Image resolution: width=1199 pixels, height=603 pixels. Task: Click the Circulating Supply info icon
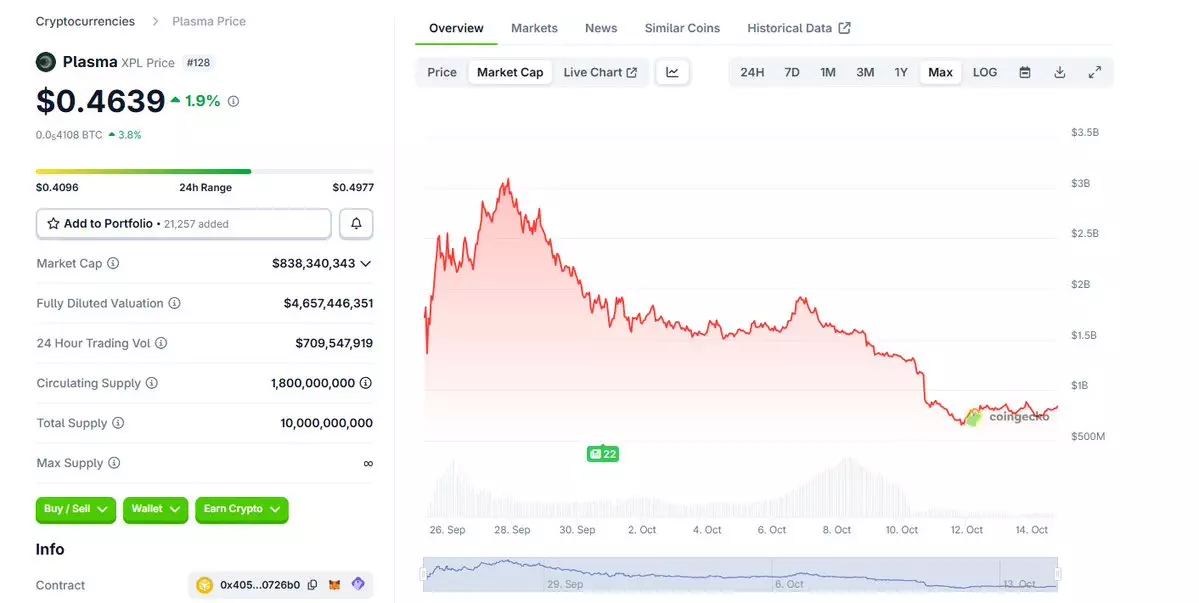151,383
